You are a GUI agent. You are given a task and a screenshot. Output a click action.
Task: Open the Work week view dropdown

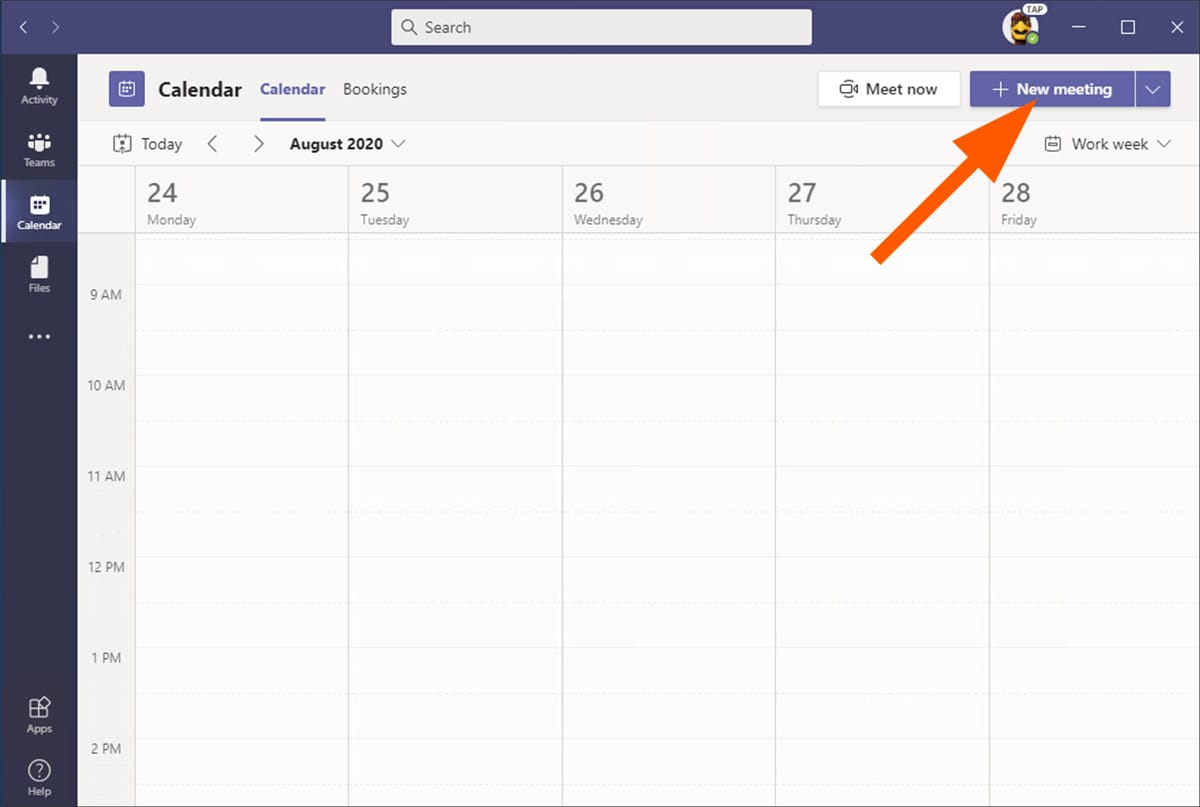coord(1107,144)
